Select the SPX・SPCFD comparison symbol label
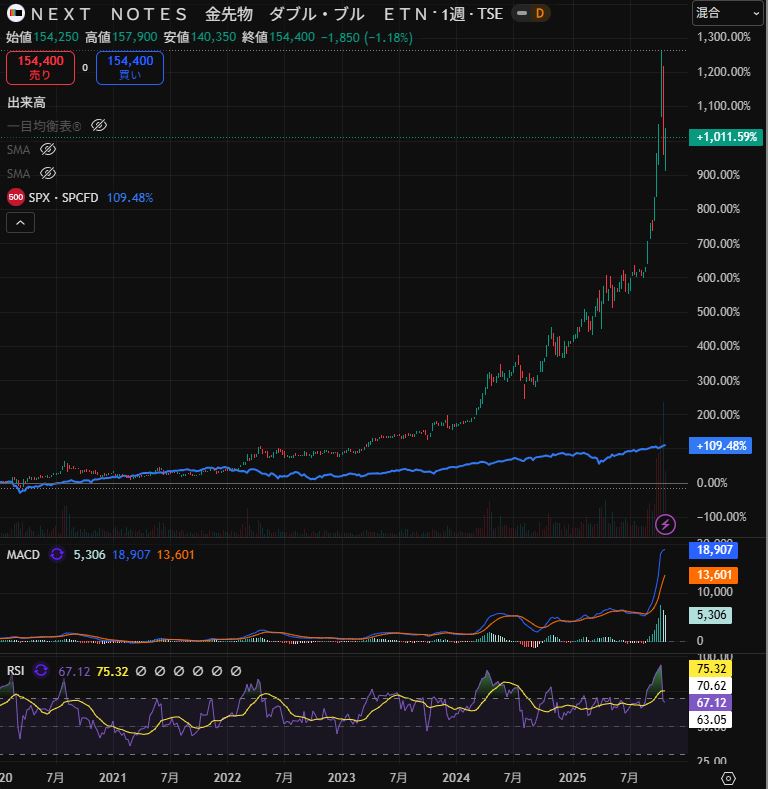Screen dimensions: 768x789 pyautogui.click(x=66, y=197)
